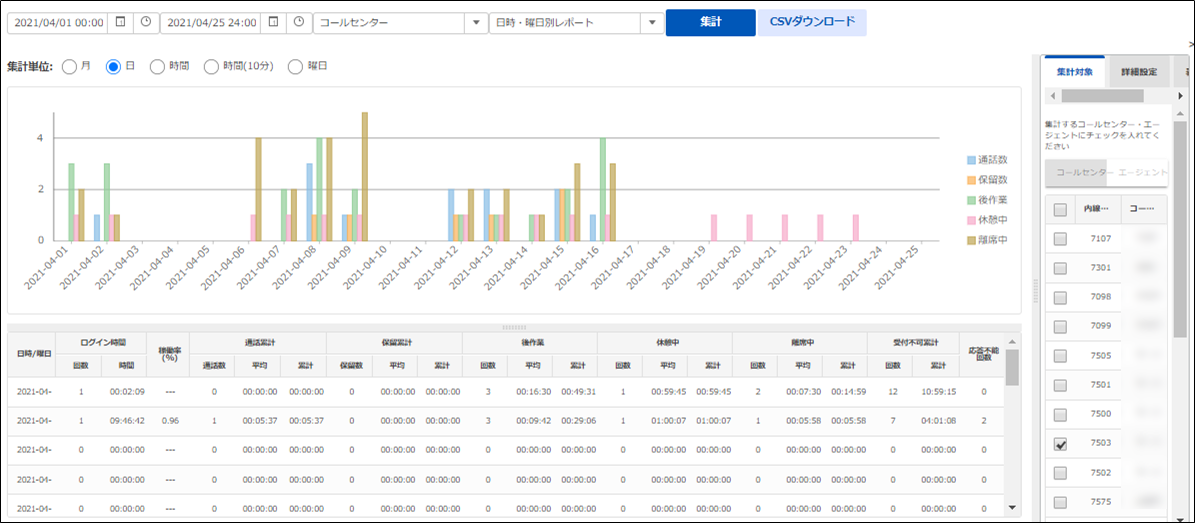Click the data table vertical scrollbar thumb
This screenshot has height=523, width=1195.
[1012, 368]
